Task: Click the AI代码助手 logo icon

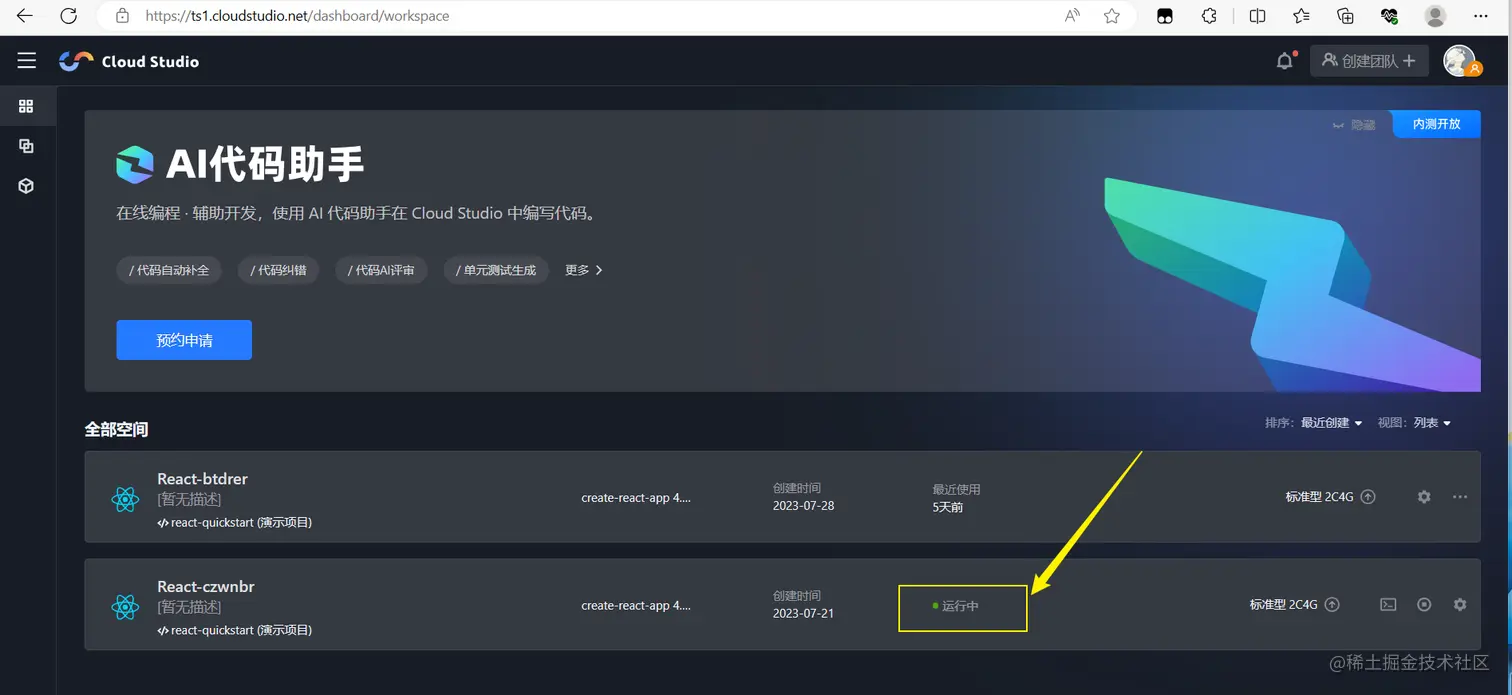Action: (135, 165)
